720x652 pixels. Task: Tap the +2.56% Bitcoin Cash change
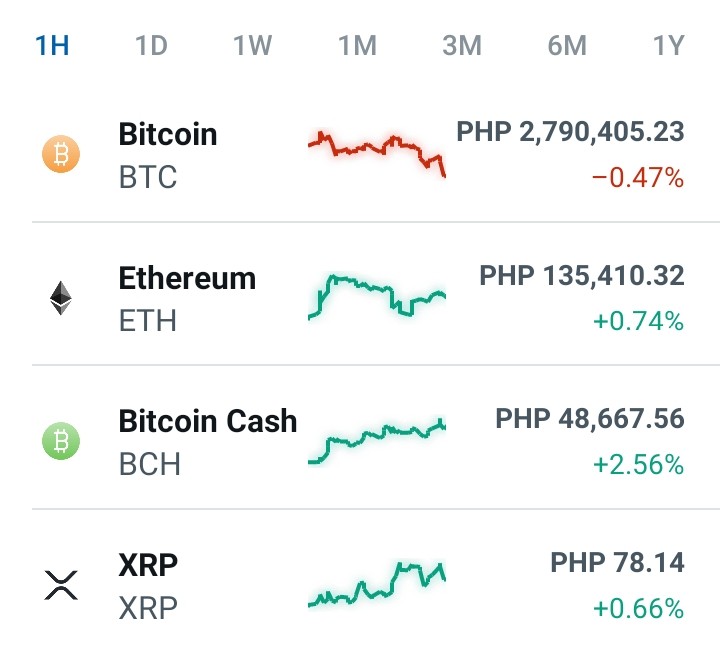point(638,464)
